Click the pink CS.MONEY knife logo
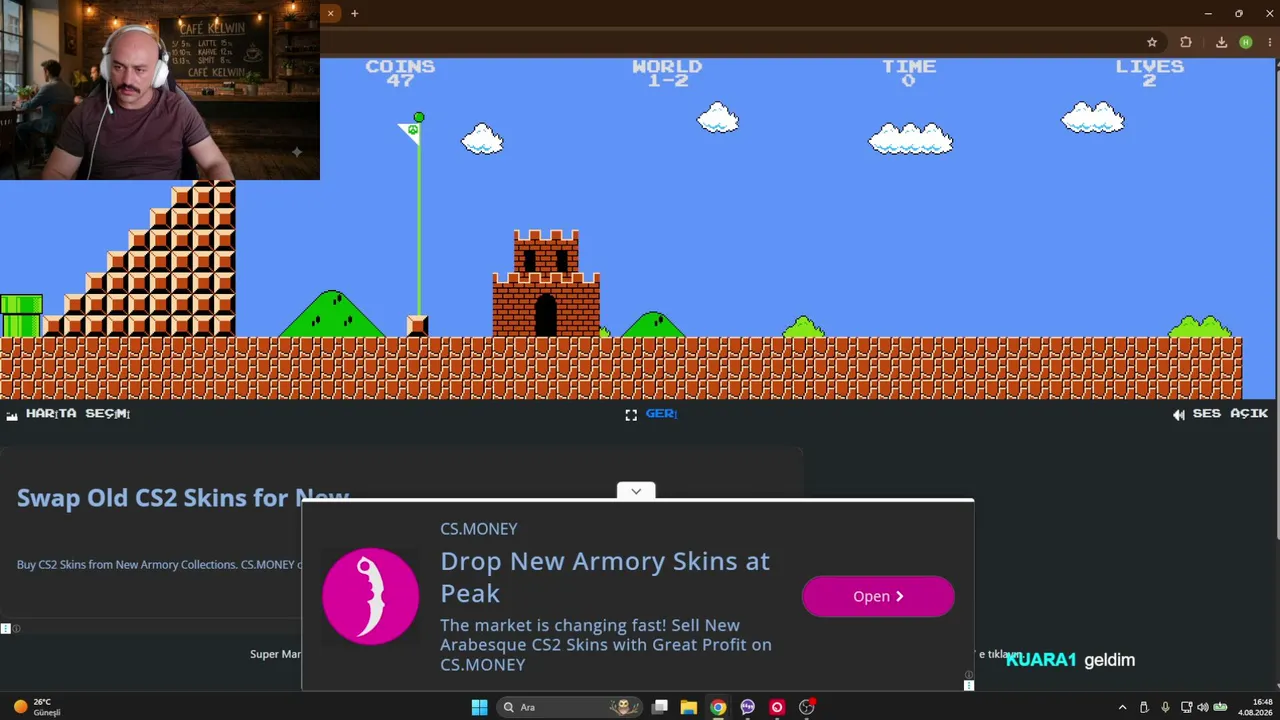This screenshot has width=1280, height=720. pyautogui.click(x=370, y=596)
